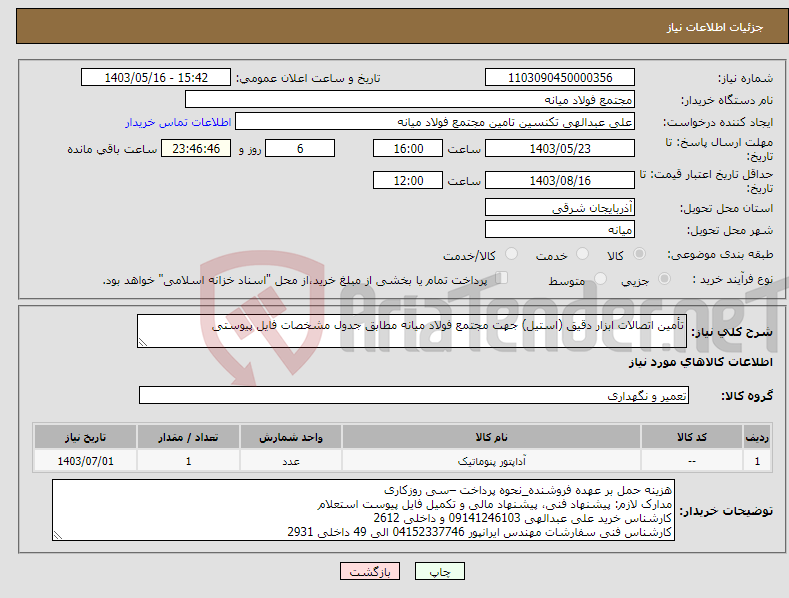Toggle the Islamic treasury payment checkbox
Image resolution: width=789 pixels, height=598 pixels.
click(x=502, y=278)
